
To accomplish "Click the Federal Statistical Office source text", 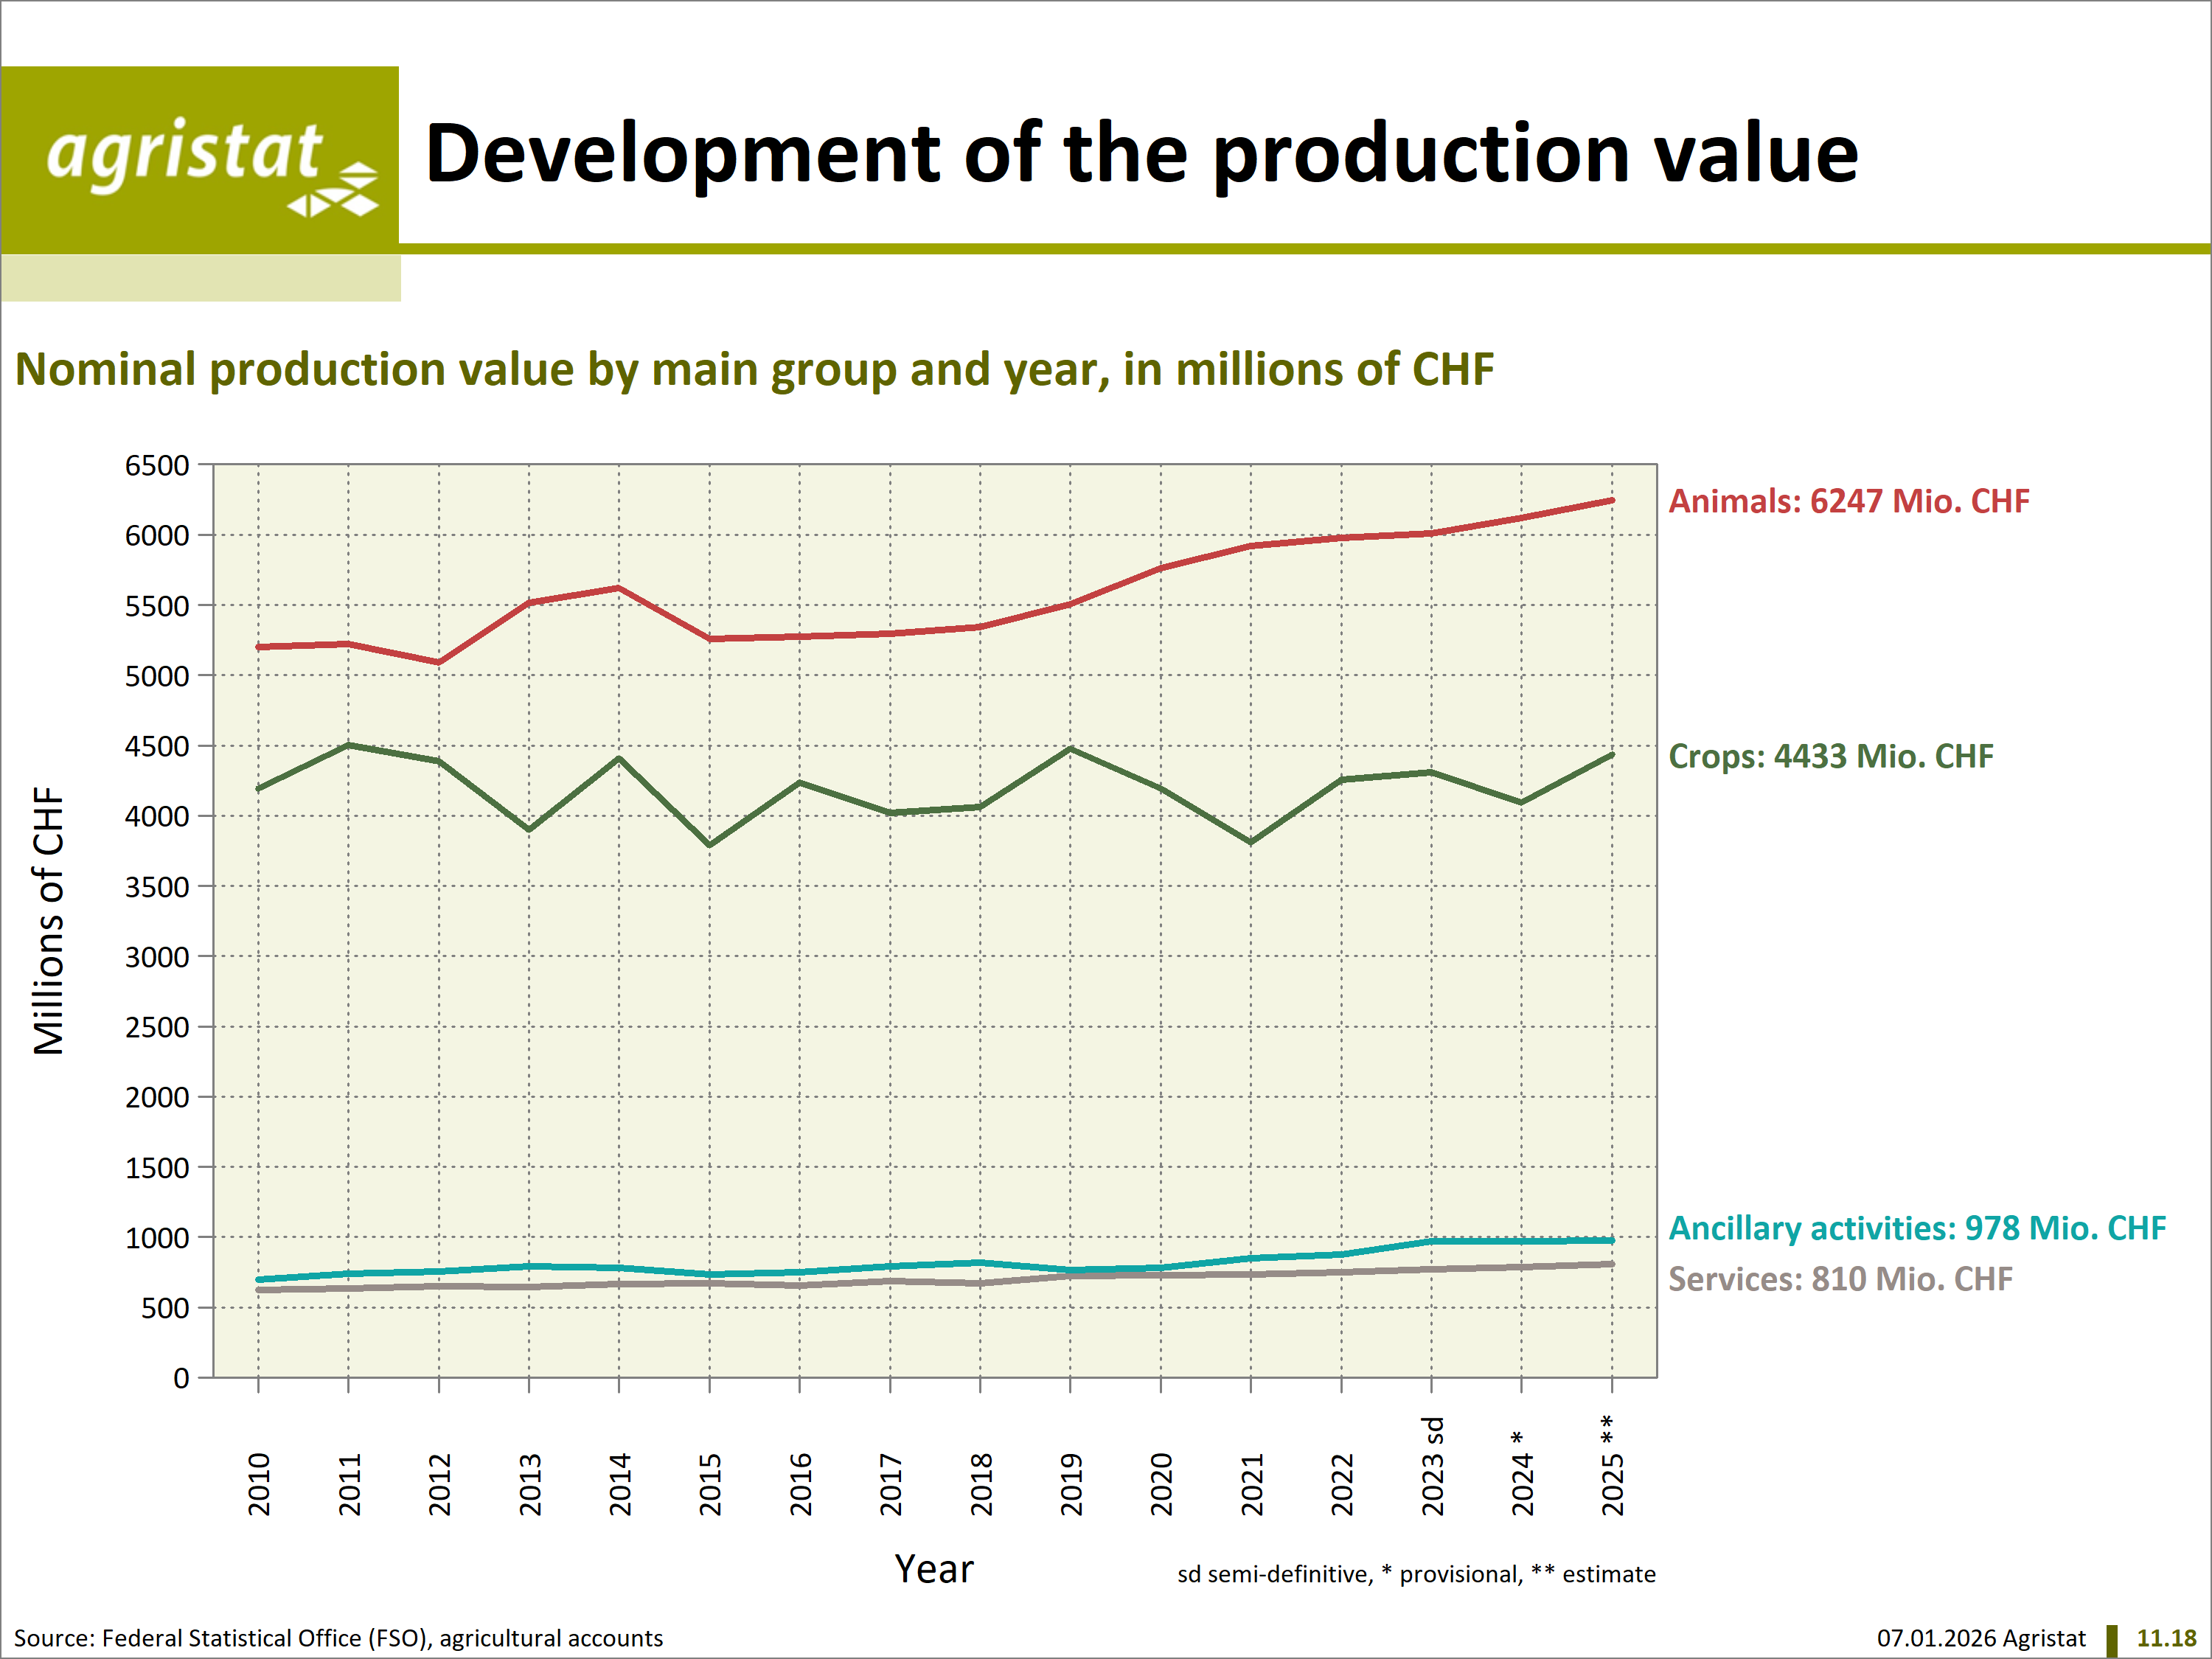I will pyautogui.click(x=338, y=1638).
